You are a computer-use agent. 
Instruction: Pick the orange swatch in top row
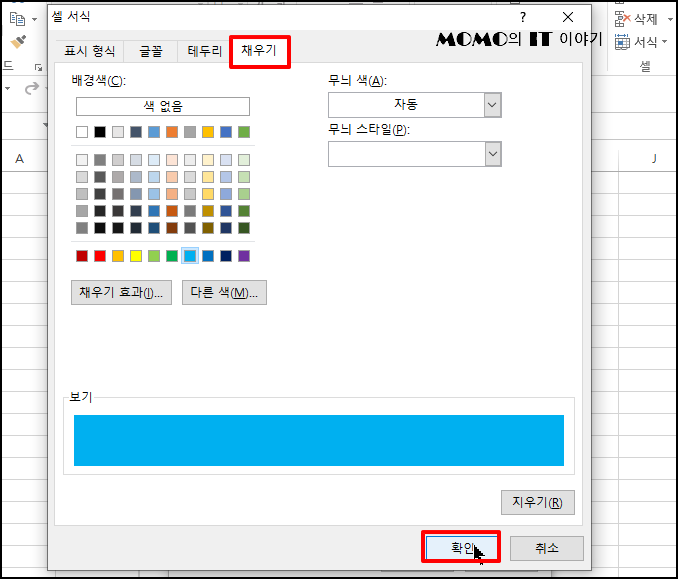(x=172, y=132)
